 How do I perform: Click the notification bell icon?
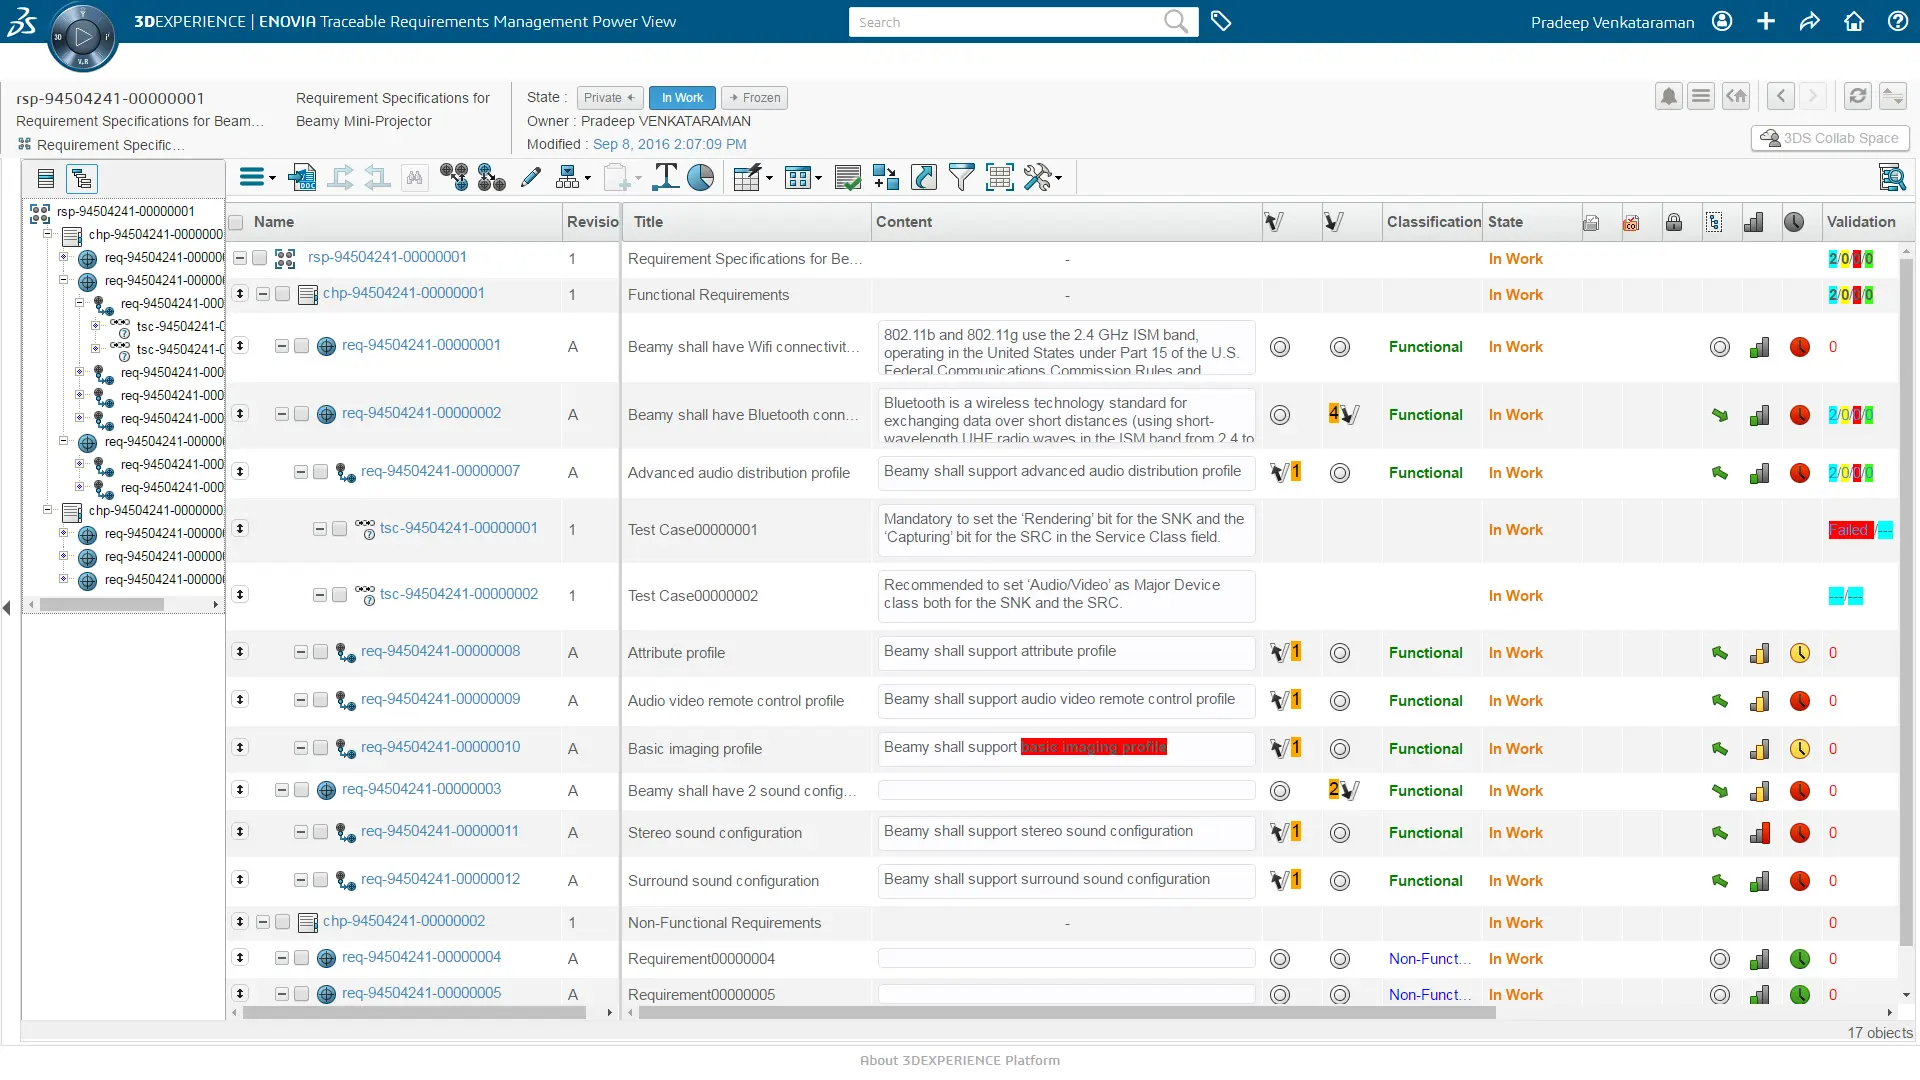(x=1668, y=96)
